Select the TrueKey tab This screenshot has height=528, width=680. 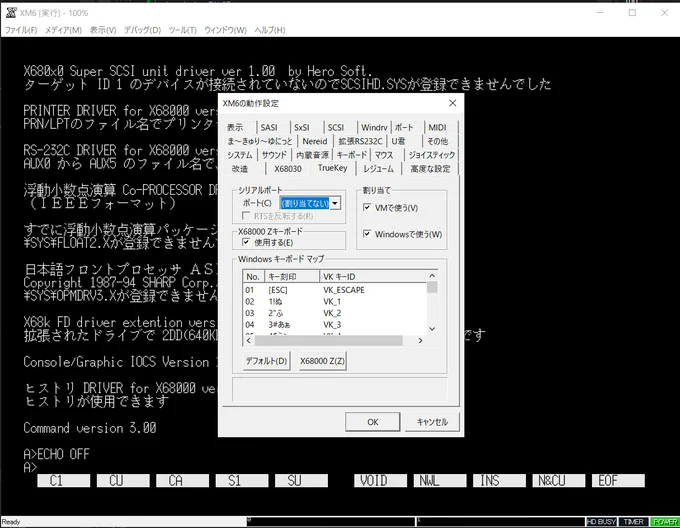tap(333, 168)
